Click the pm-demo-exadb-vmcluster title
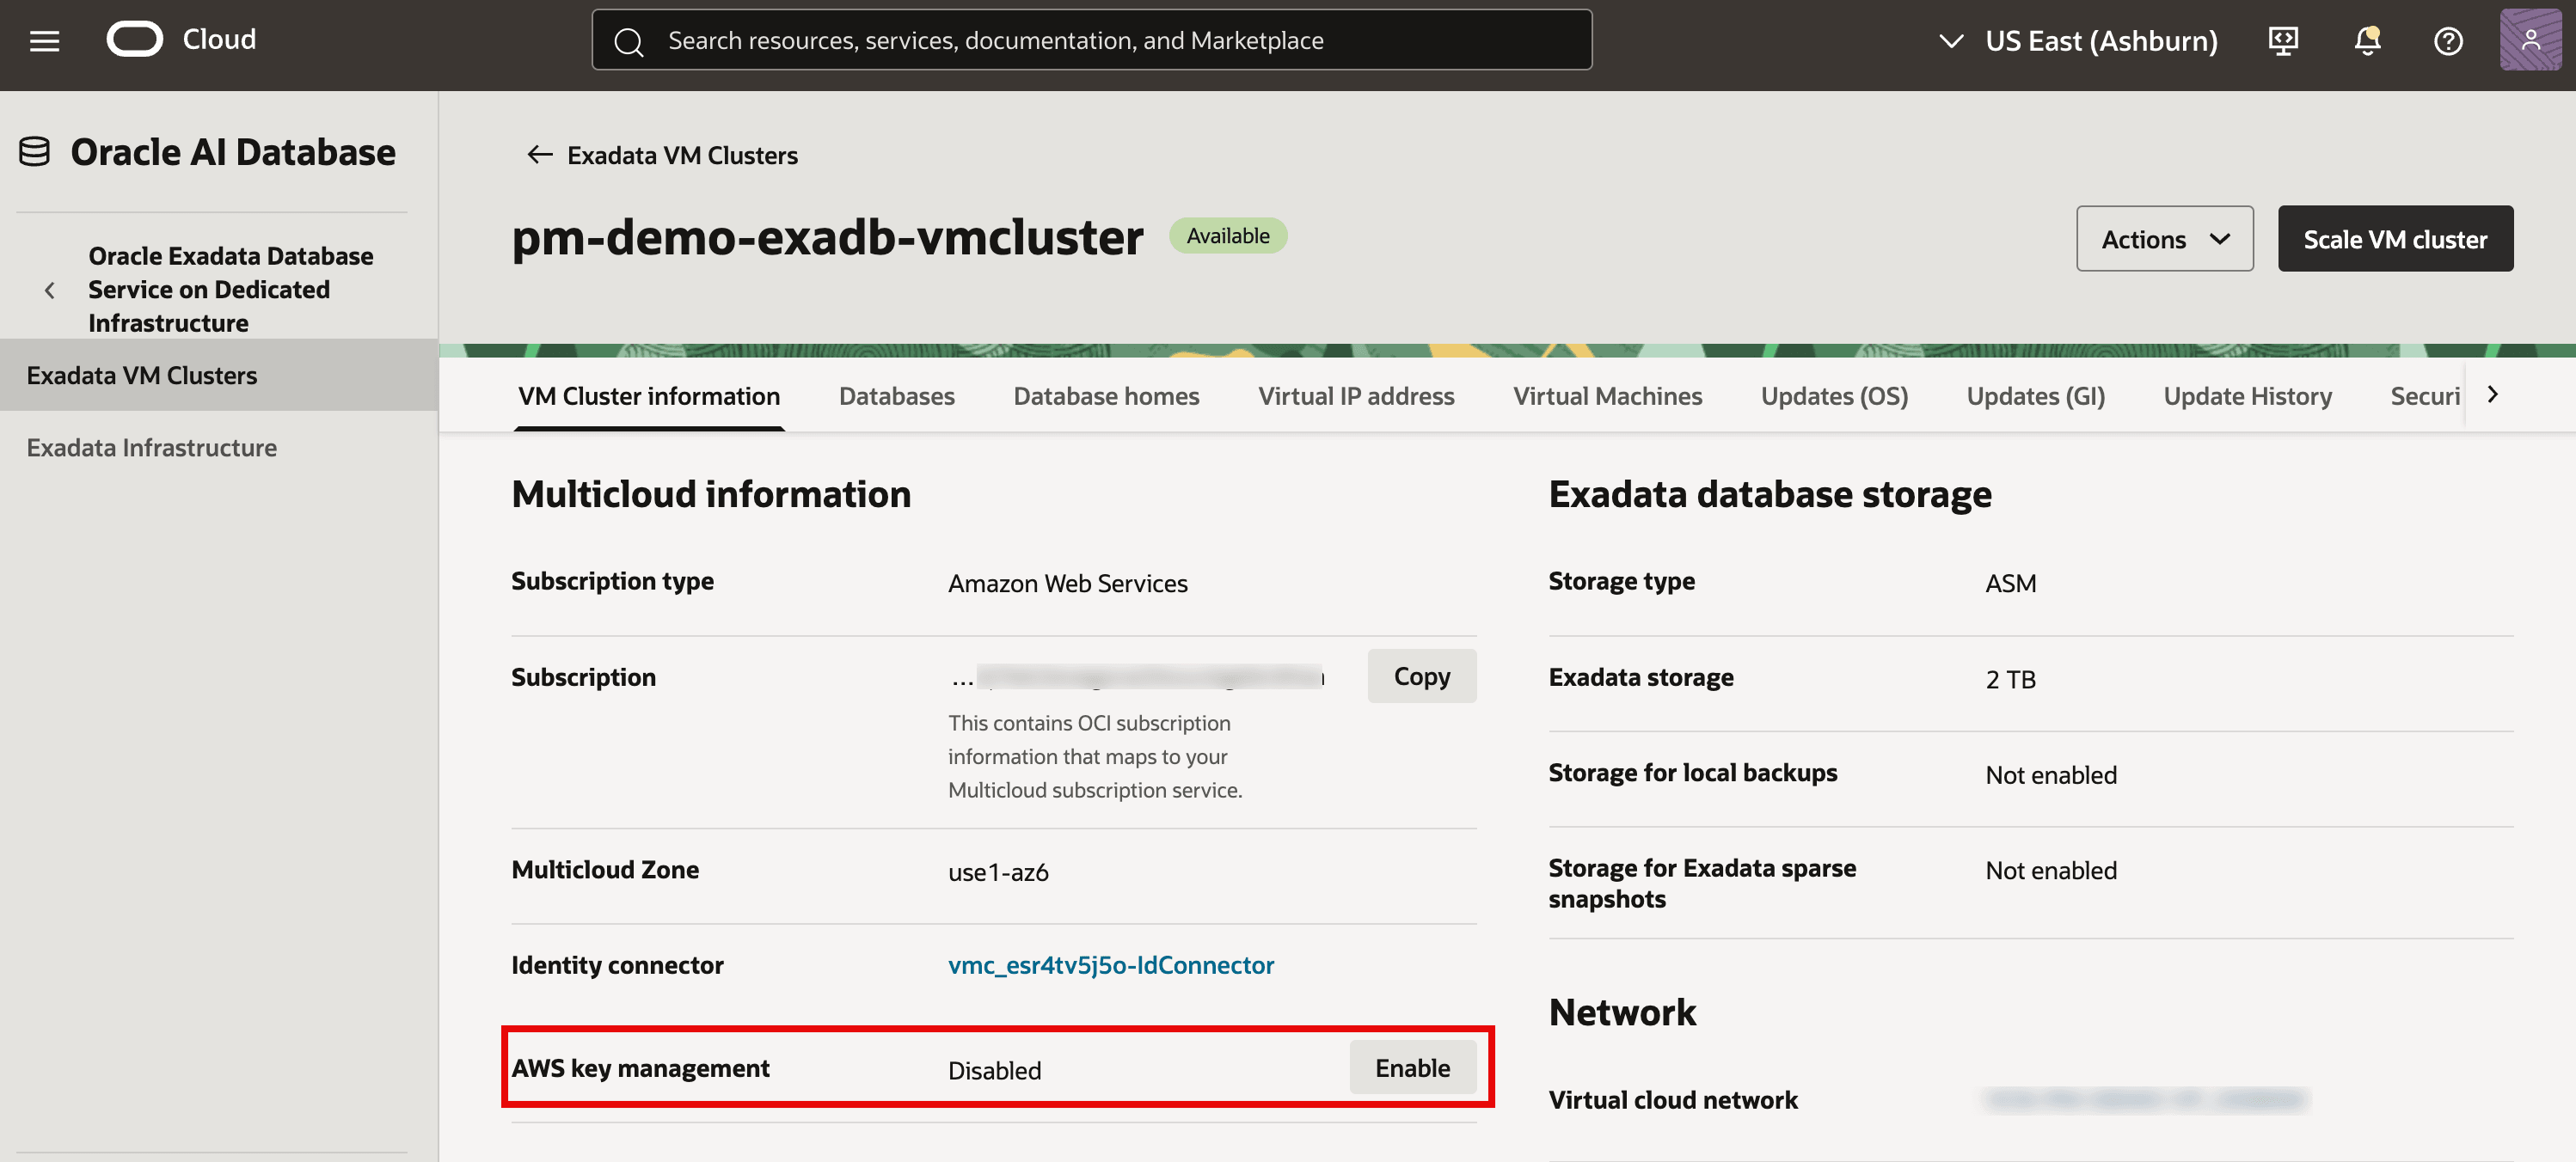This screenshot has width=2576, height=1162. (x=826, y=238)
